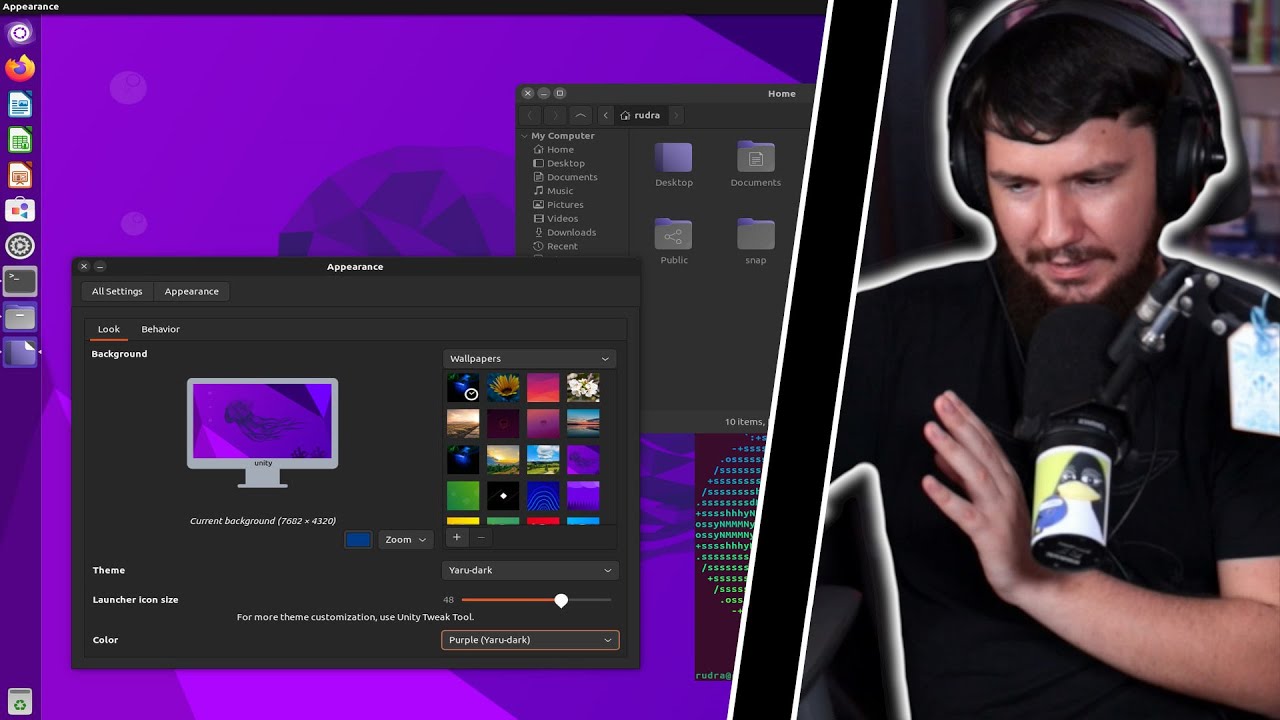This screenshot has height=720, width=1280.
Task: Remove wallpaper with minus button
Action: [481, 537]
